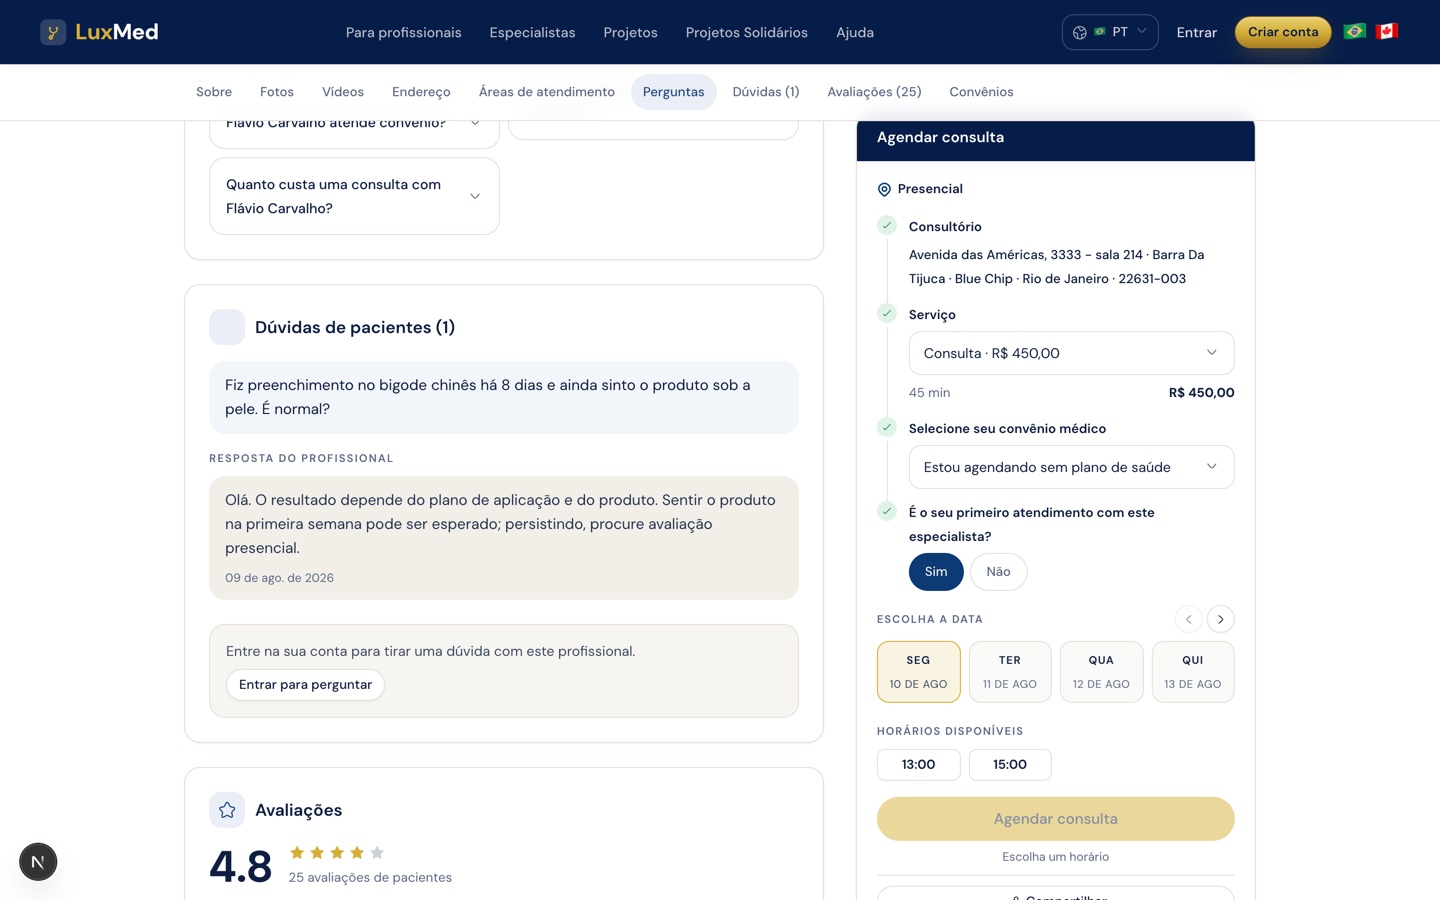Open Ajuda menu item
This screenshot has height=900, width=1440.
click(x=855, y=32)
